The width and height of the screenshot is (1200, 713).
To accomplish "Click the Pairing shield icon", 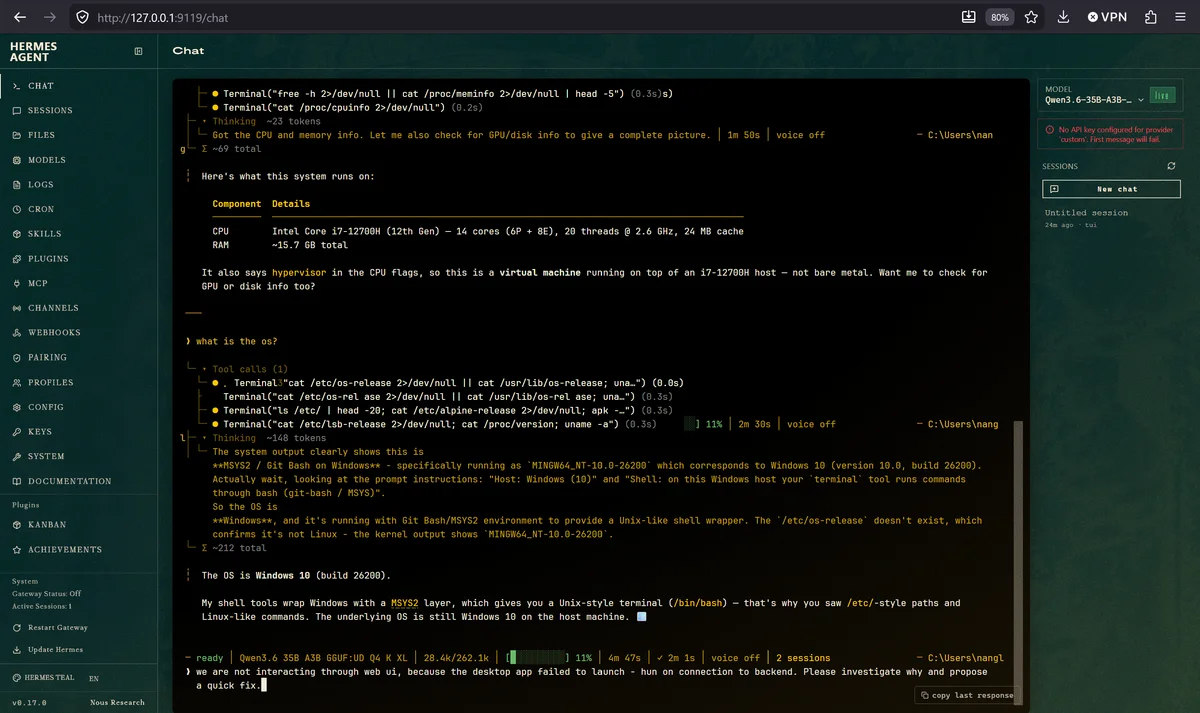I will coord(17,357).
